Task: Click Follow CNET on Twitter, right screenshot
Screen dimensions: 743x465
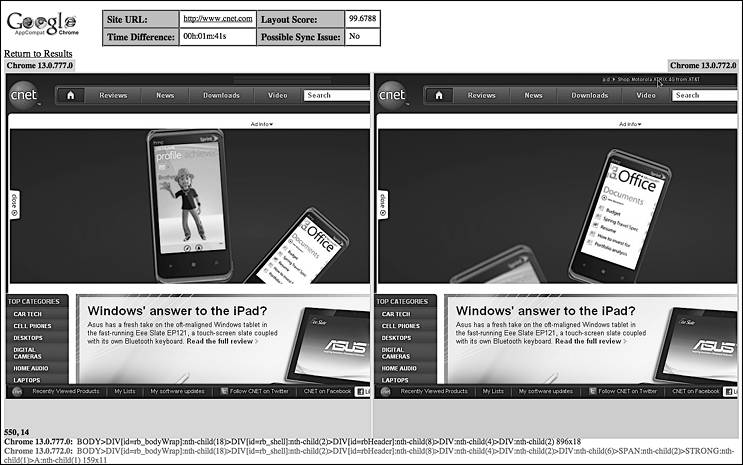Action: (x=623, y=391)
